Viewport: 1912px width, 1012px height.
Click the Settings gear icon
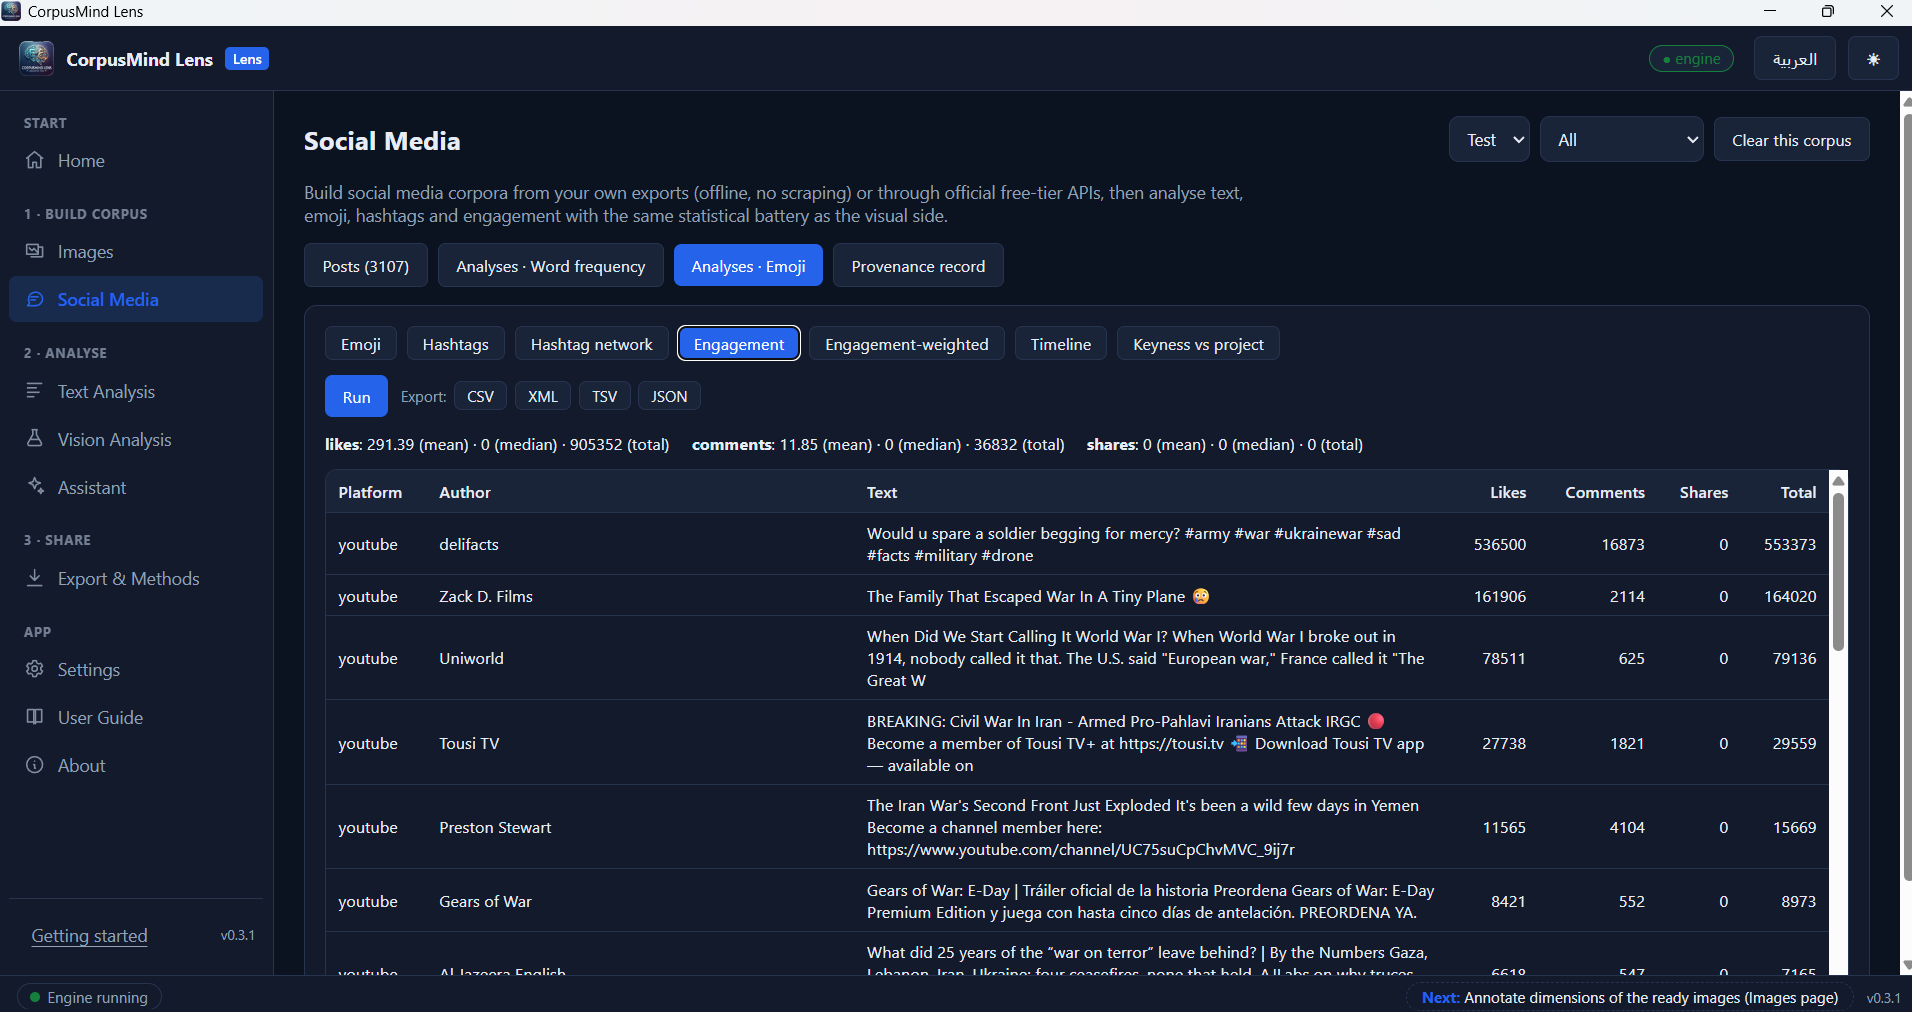[35, 669]
